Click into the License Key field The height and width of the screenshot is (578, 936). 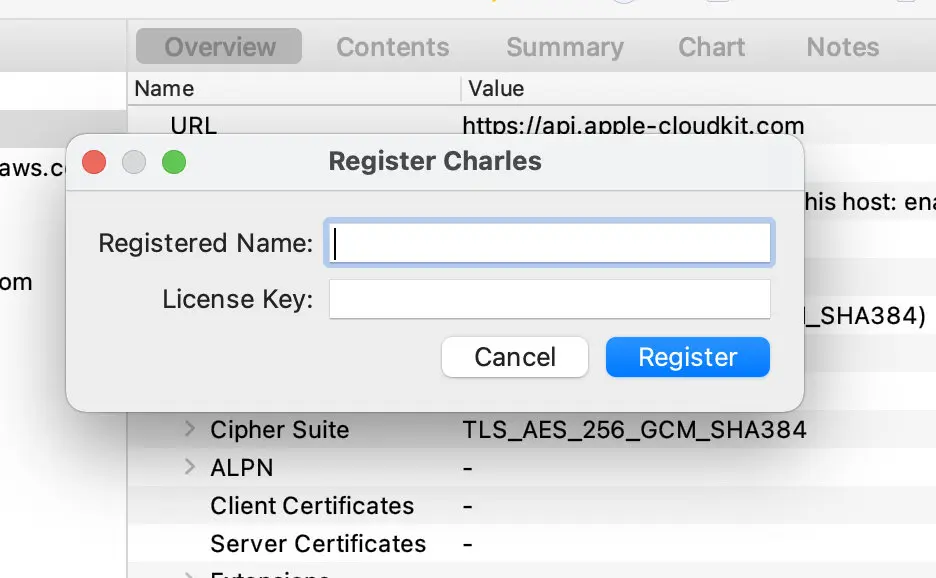pos(549,299)
